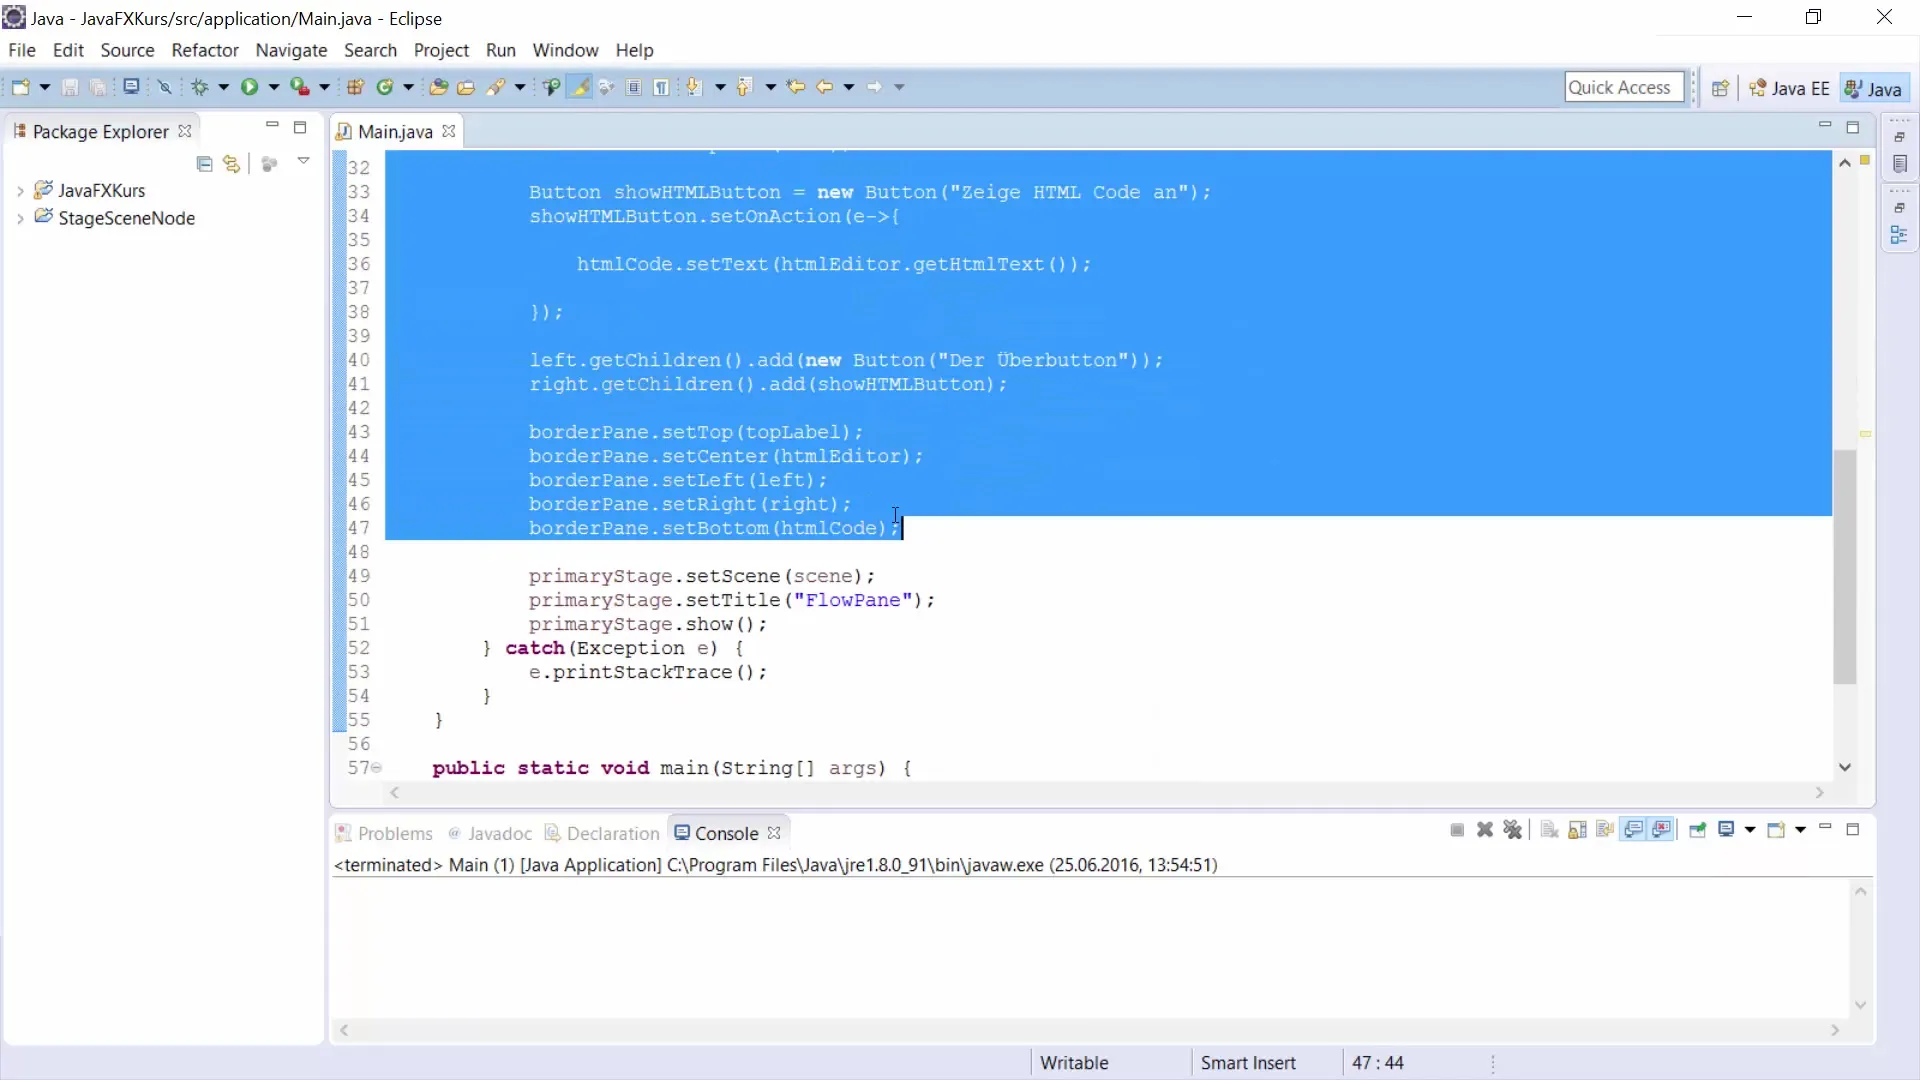This screenshot has width=1920, height=1080.
Task: Click the New Java Class icon
Action: coord(385,87)
